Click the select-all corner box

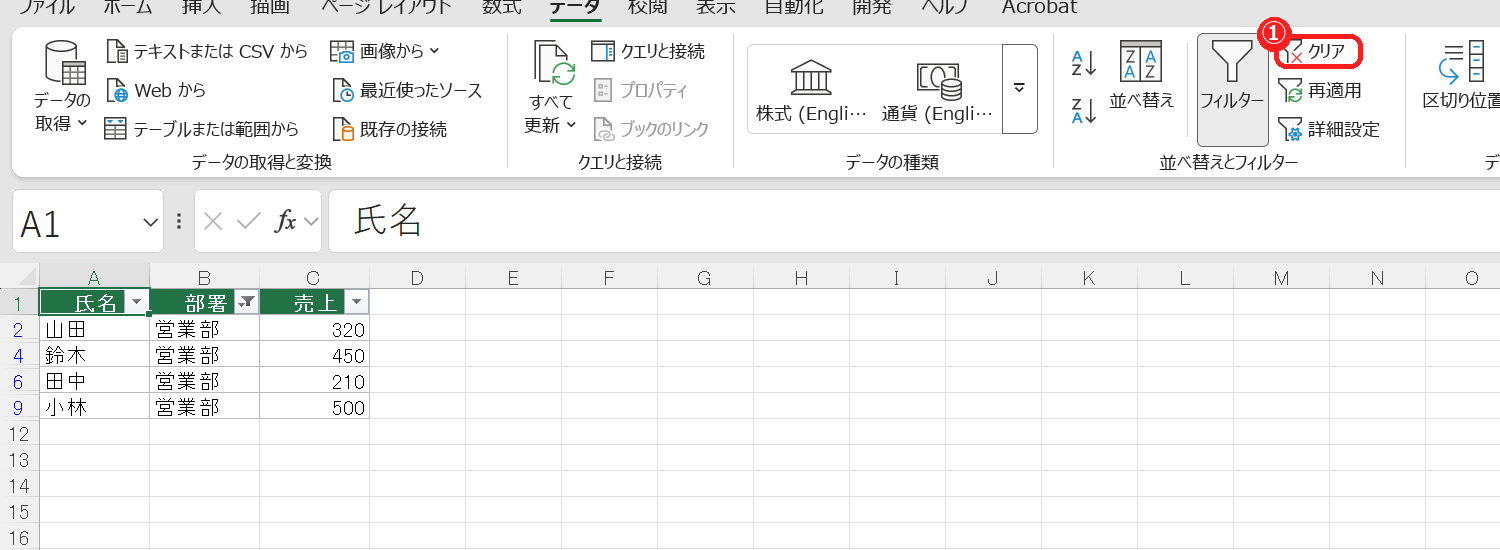click(19, 277)
